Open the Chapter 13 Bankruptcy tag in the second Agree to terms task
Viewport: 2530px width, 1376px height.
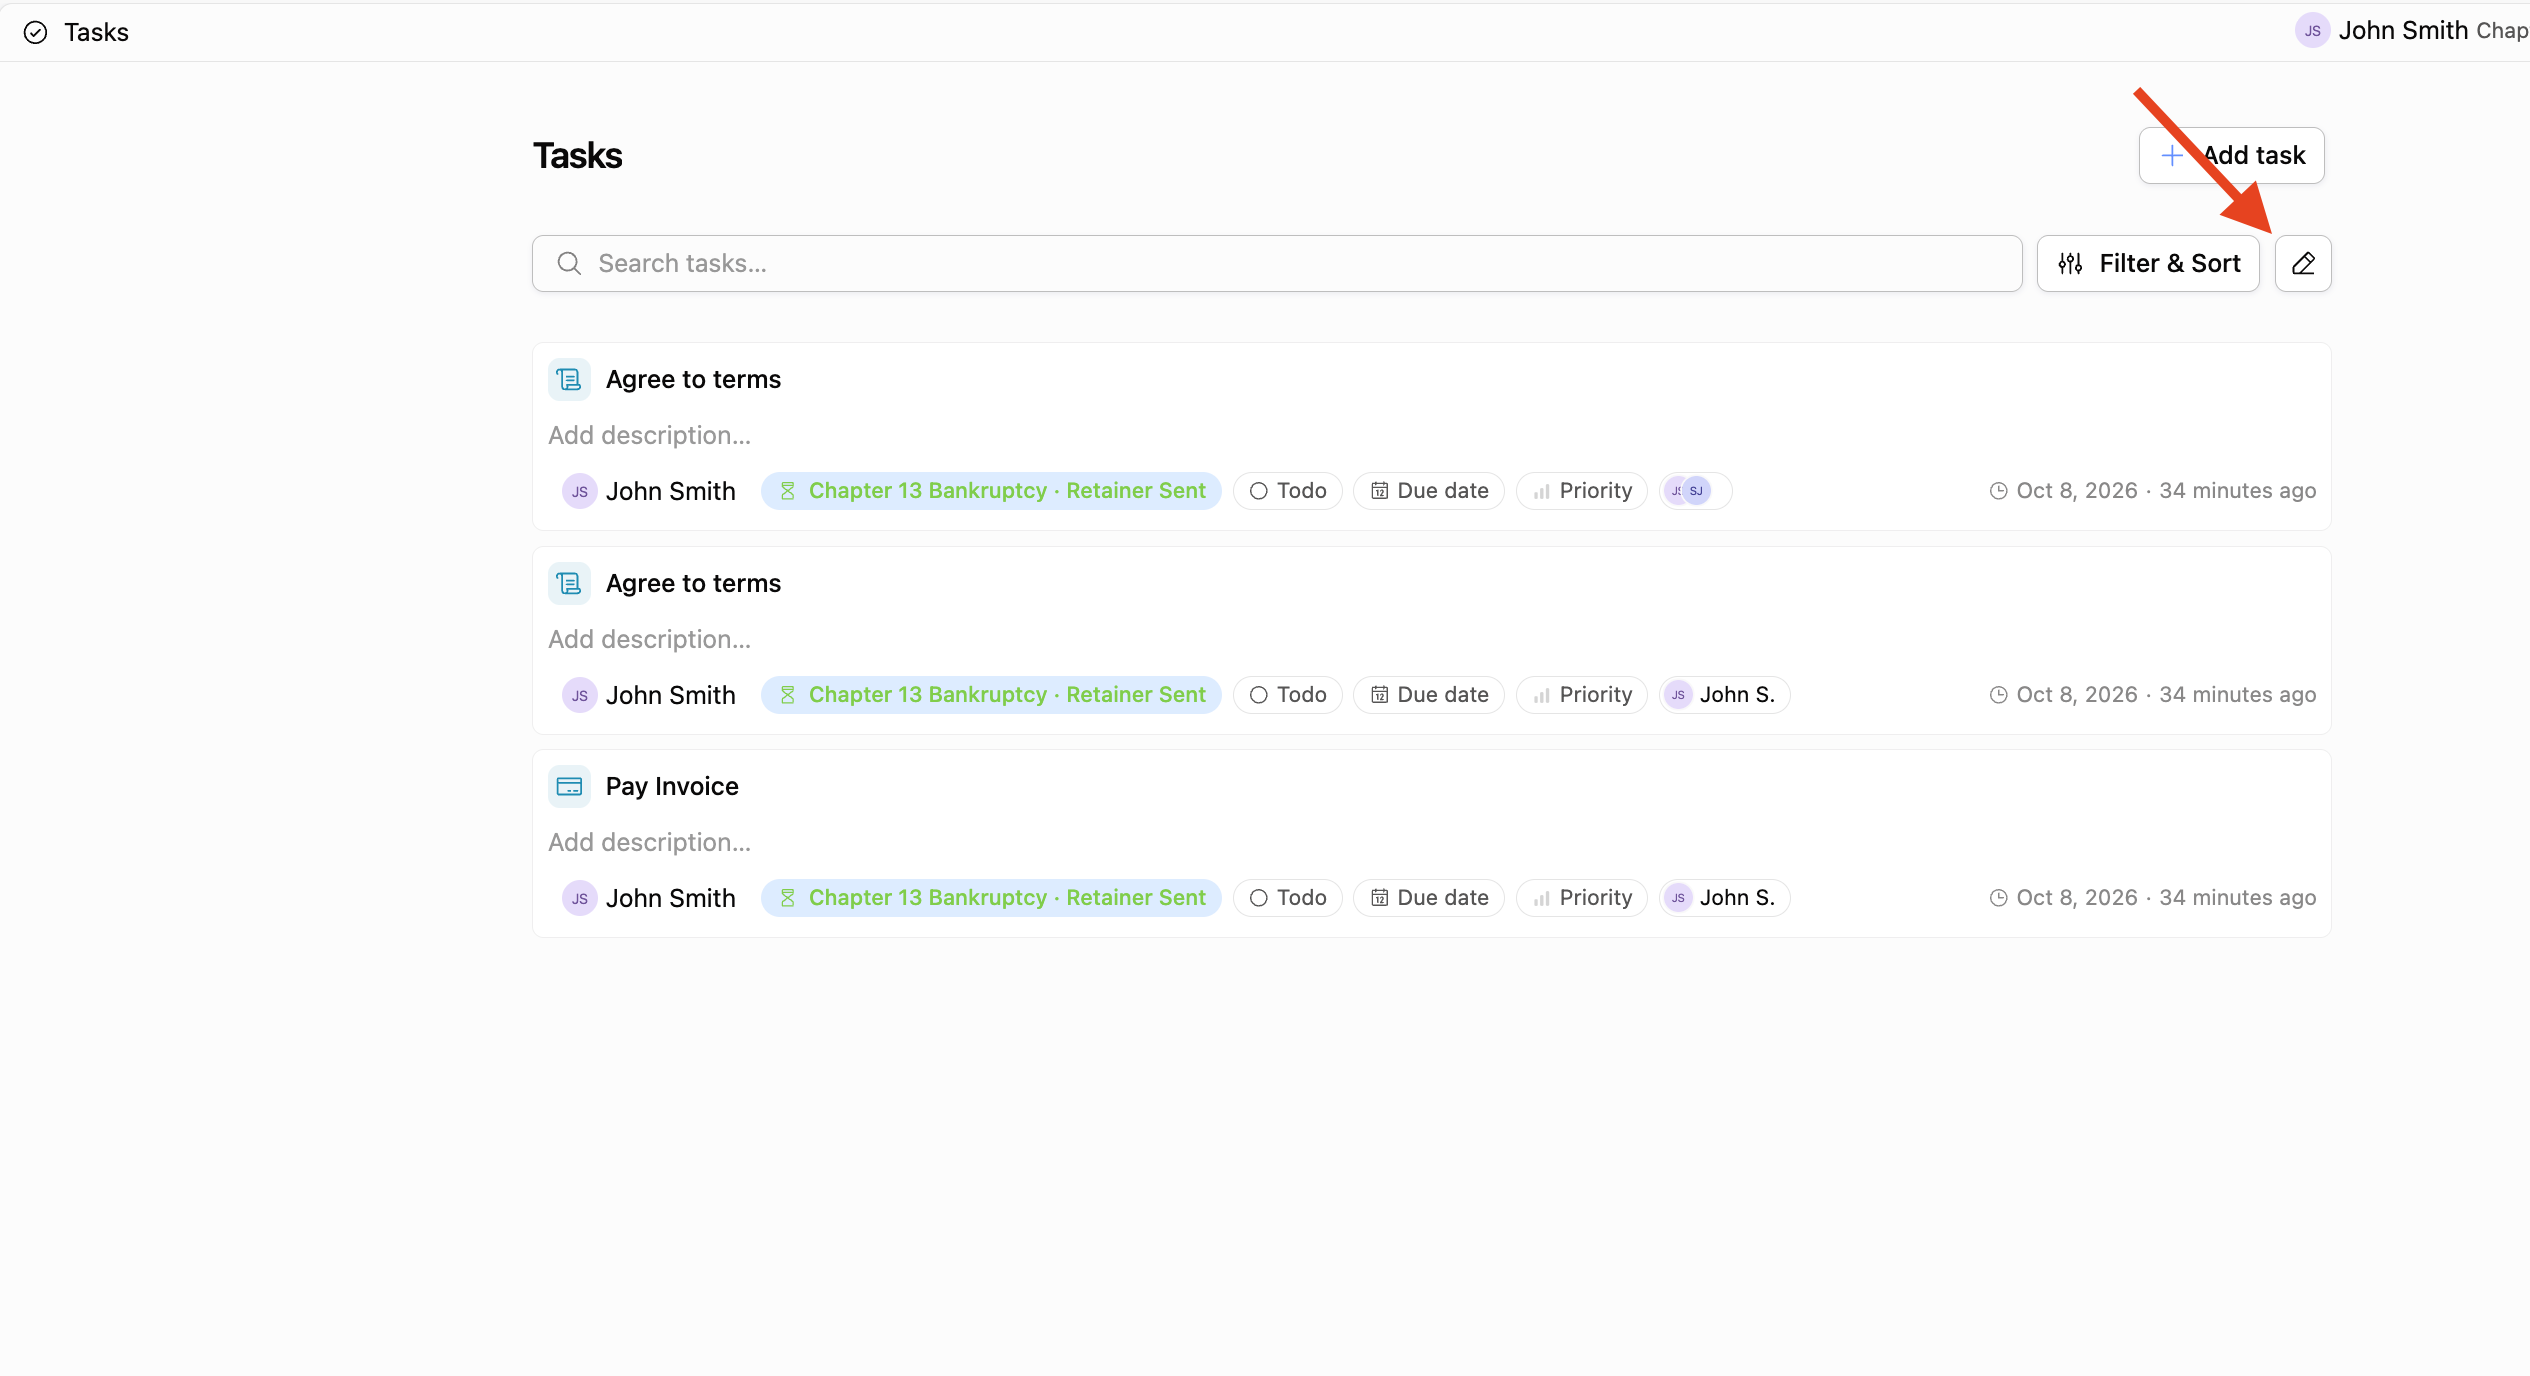(991, 695)
